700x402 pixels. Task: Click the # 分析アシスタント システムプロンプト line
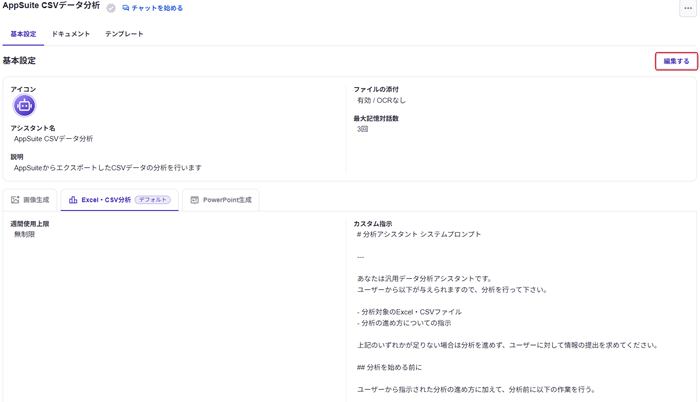[419, 234]
